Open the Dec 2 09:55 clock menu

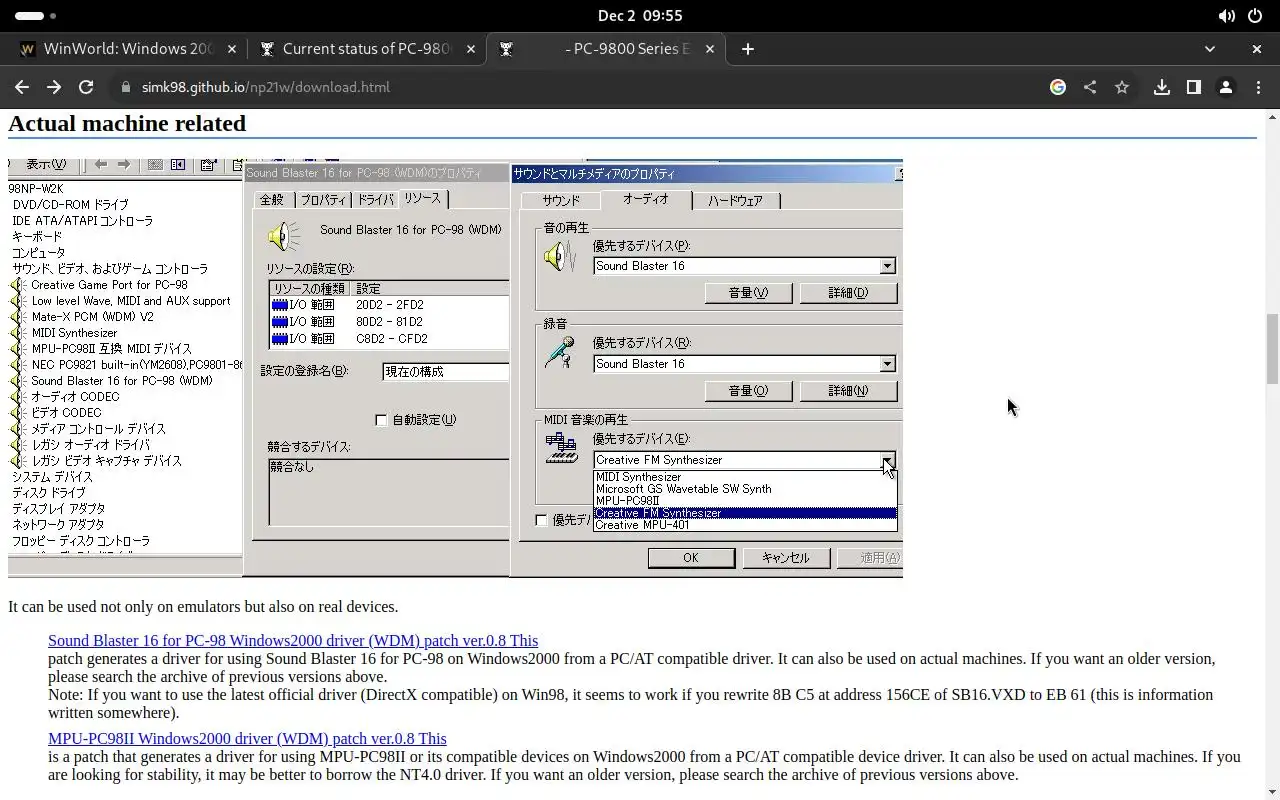[x=640, y=15]
